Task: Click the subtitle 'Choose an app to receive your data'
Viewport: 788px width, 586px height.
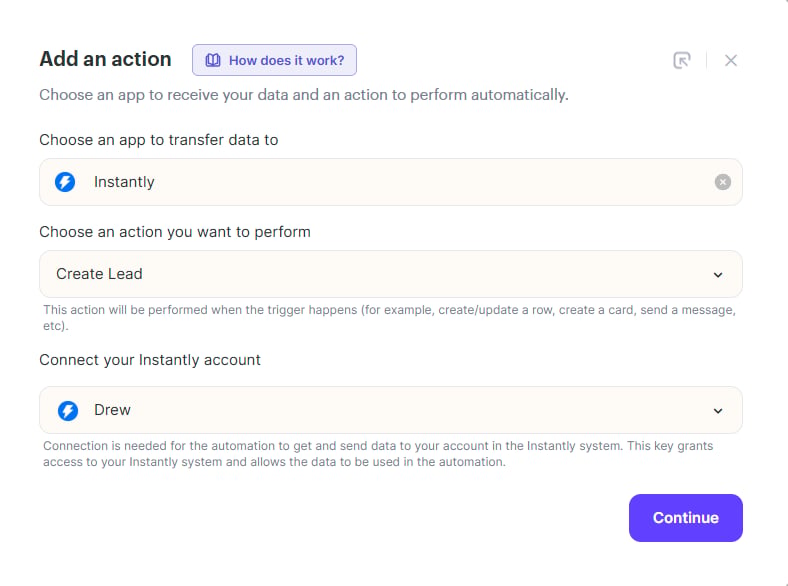Action: [x=304, y=94]
